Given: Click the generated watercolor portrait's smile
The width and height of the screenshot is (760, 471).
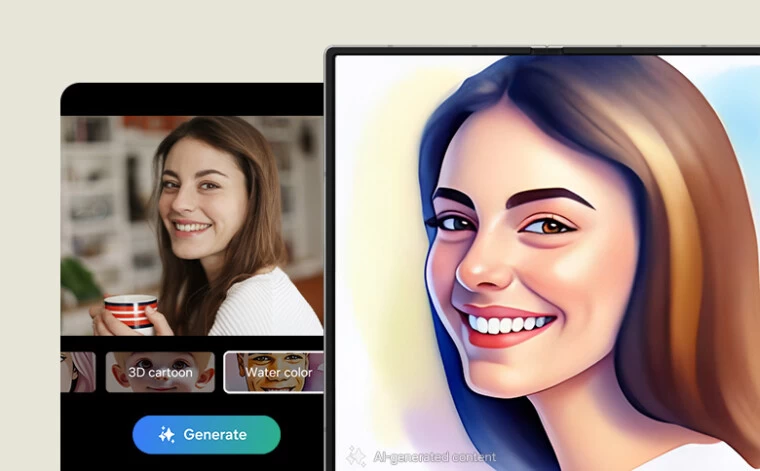Looking at the screenshot, I should [510, 325].
